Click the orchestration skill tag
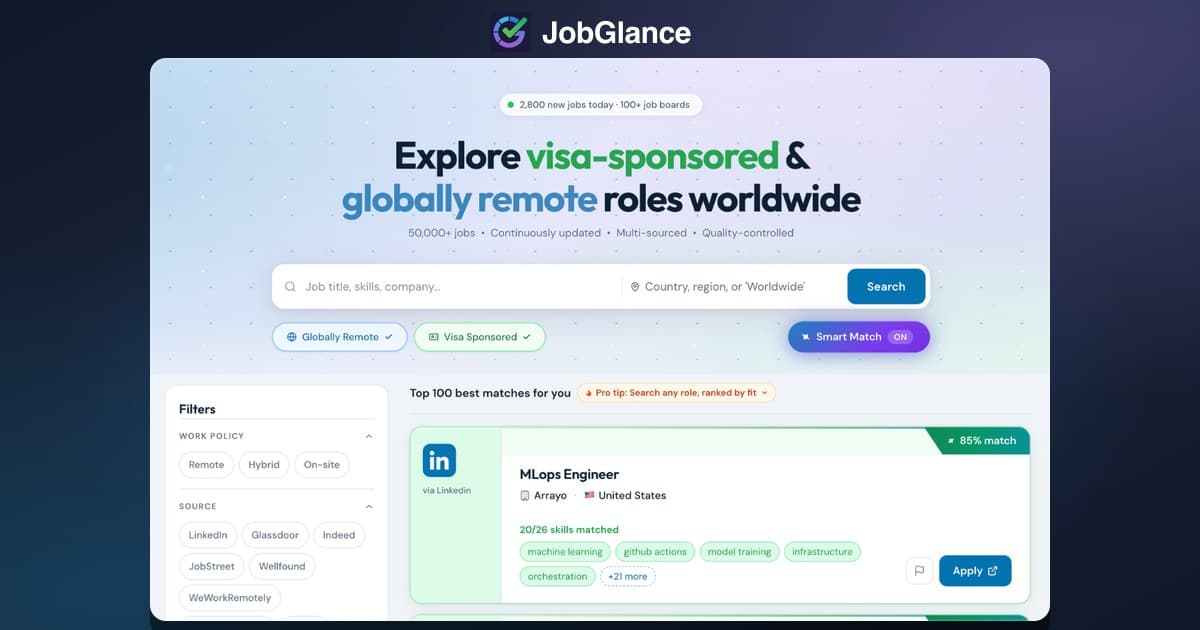This screenshot has height=630, width=1200. [558, 576]
